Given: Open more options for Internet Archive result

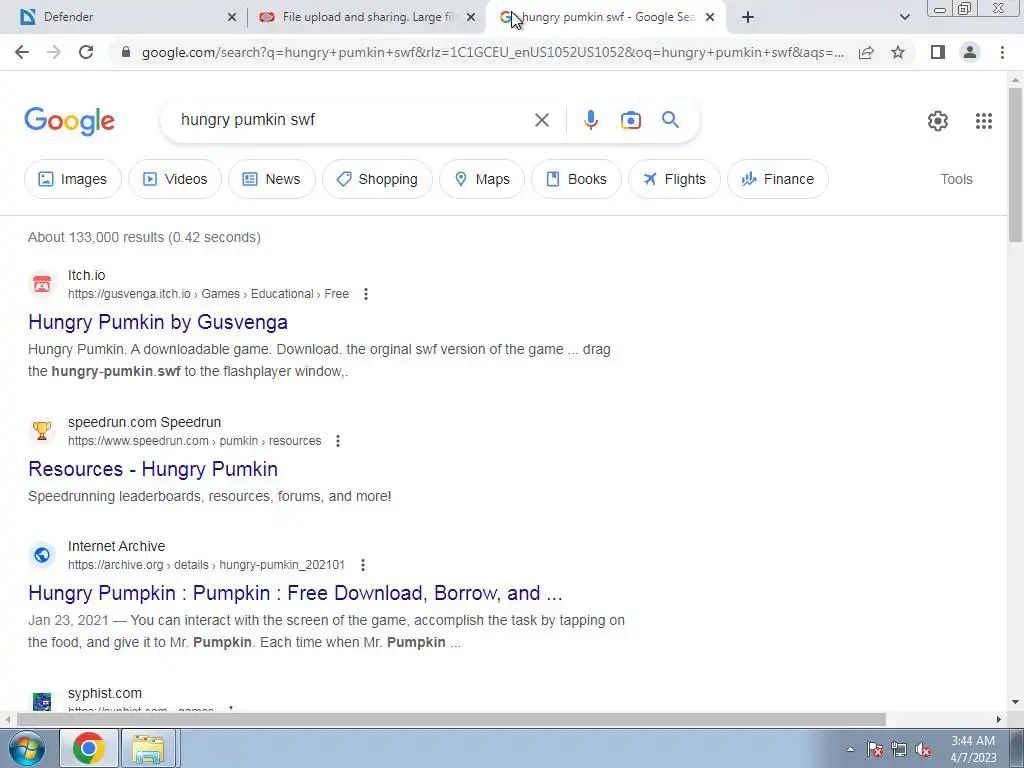Looking at the screenshot, I should [362, 565].
